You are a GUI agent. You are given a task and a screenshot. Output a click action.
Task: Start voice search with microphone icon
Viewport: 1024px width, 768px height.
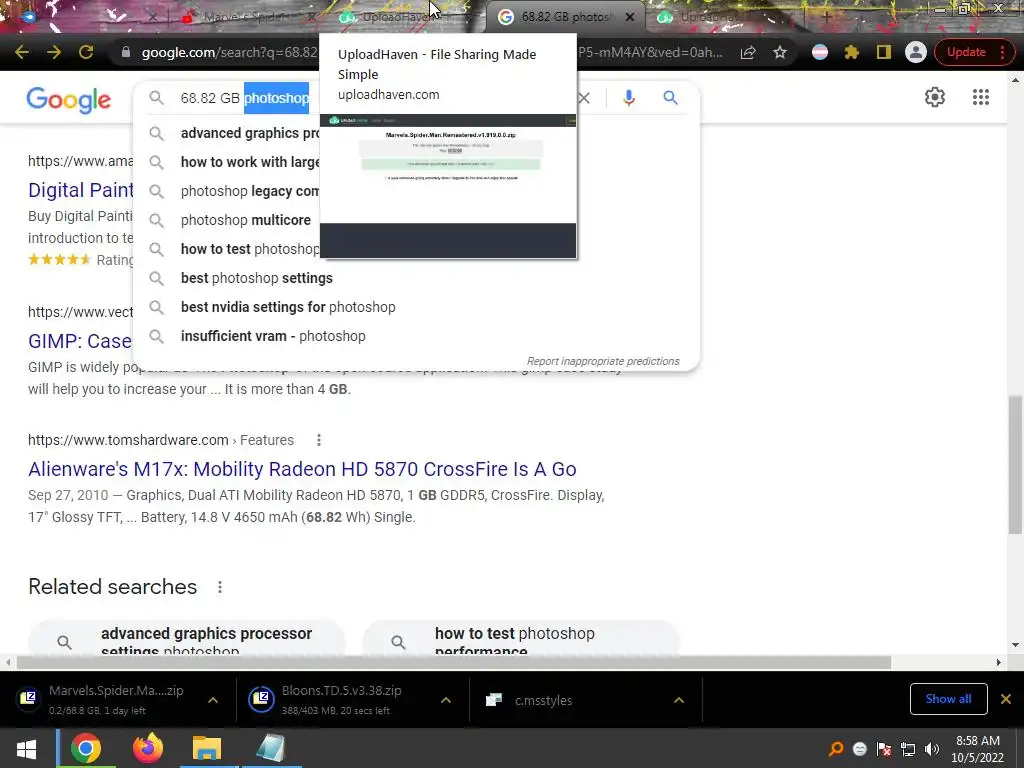point(628,98)
